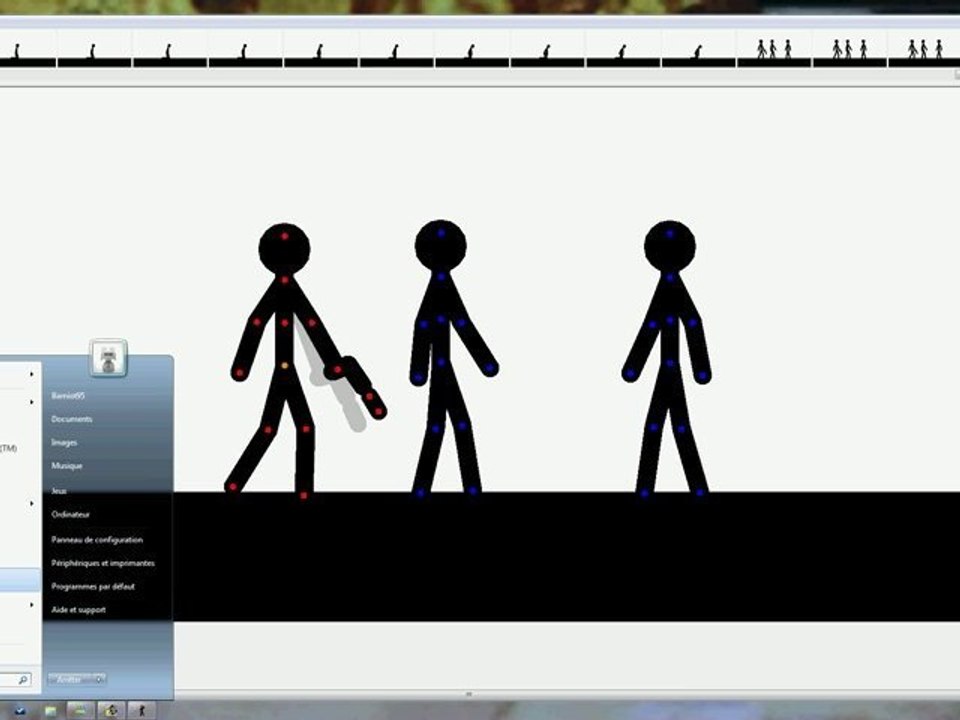Click the red figure's back foot handle

tap(233, 487)
